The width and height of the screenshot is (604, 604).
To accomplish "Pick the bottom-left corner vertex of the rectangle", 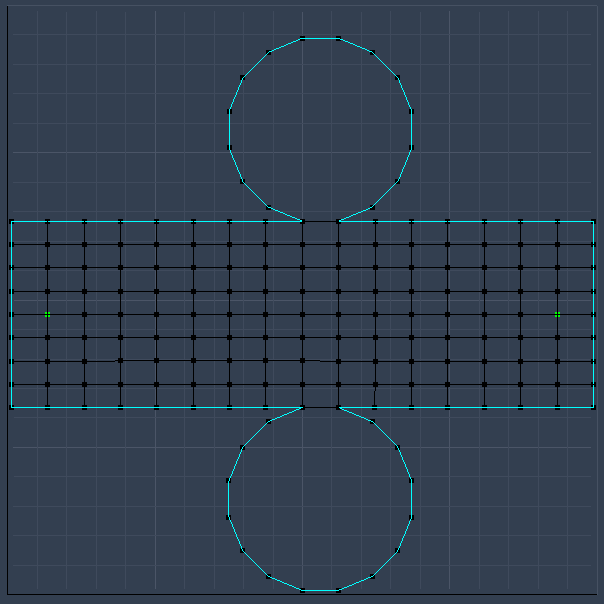I will [x=12, y=407].
